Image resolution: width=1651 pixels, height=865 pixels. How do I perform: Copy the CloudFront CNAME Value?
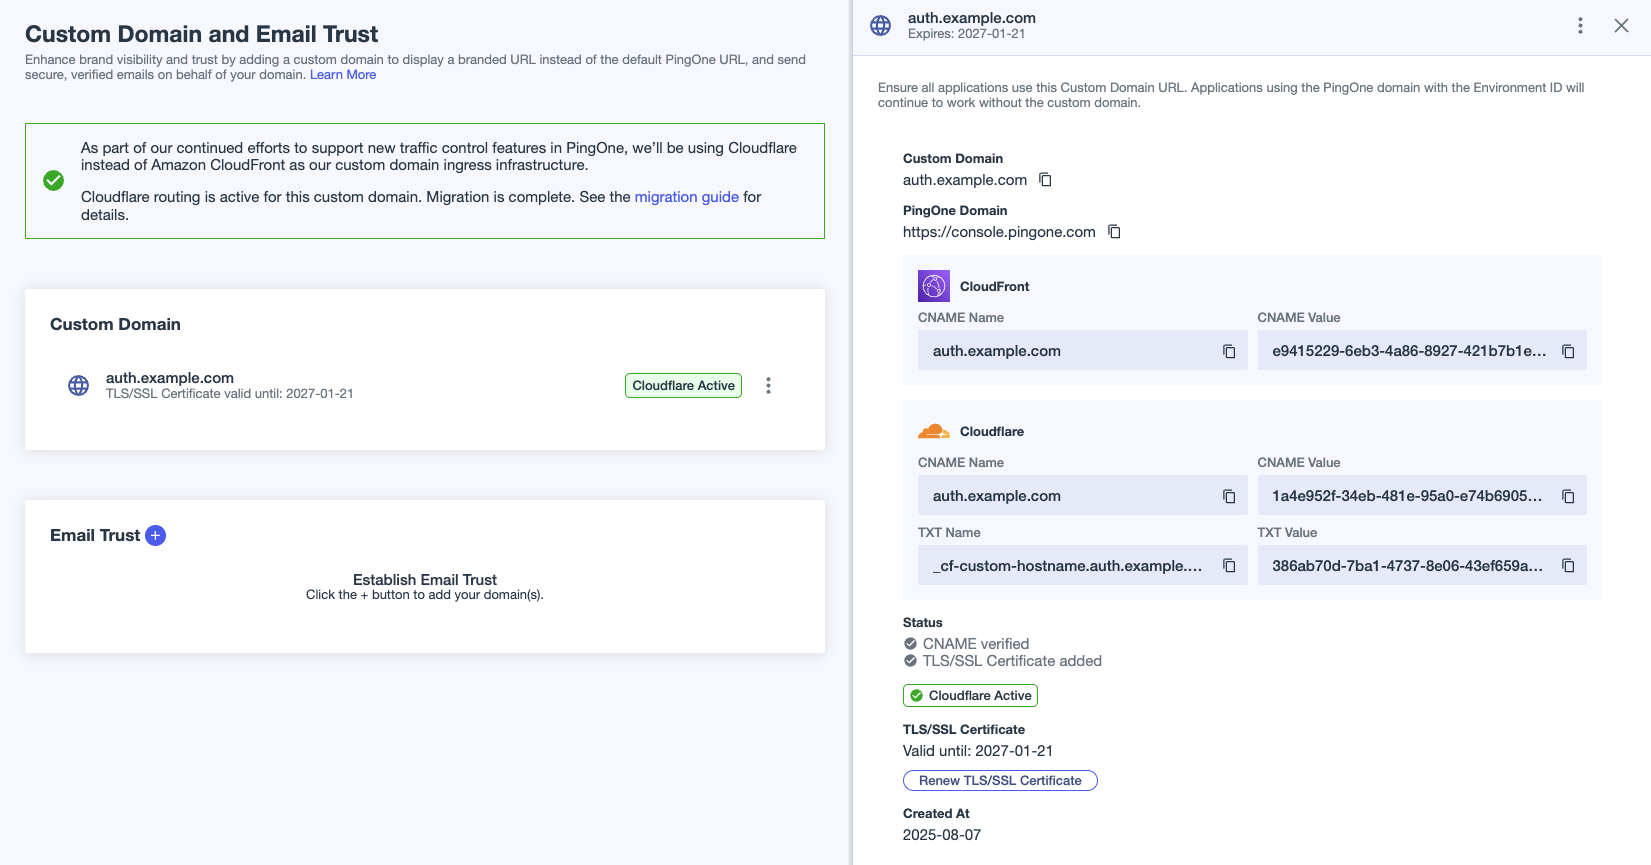[1568, 351]
